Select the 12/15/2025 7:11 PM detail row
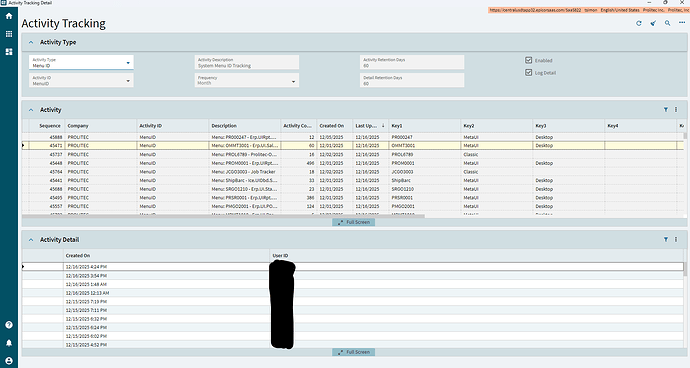 (353, 310)
